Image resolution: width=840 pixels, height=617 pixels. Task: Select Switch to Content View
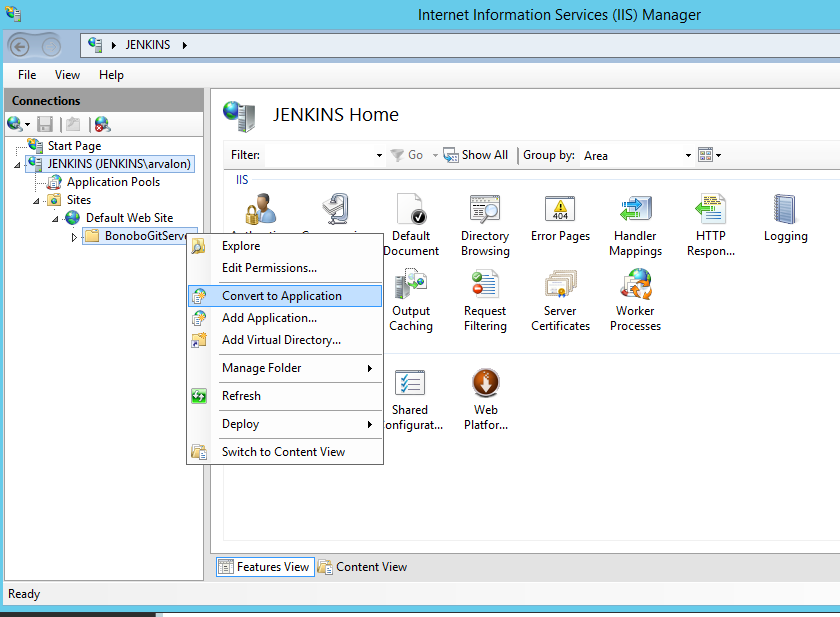tap(285, 452)
